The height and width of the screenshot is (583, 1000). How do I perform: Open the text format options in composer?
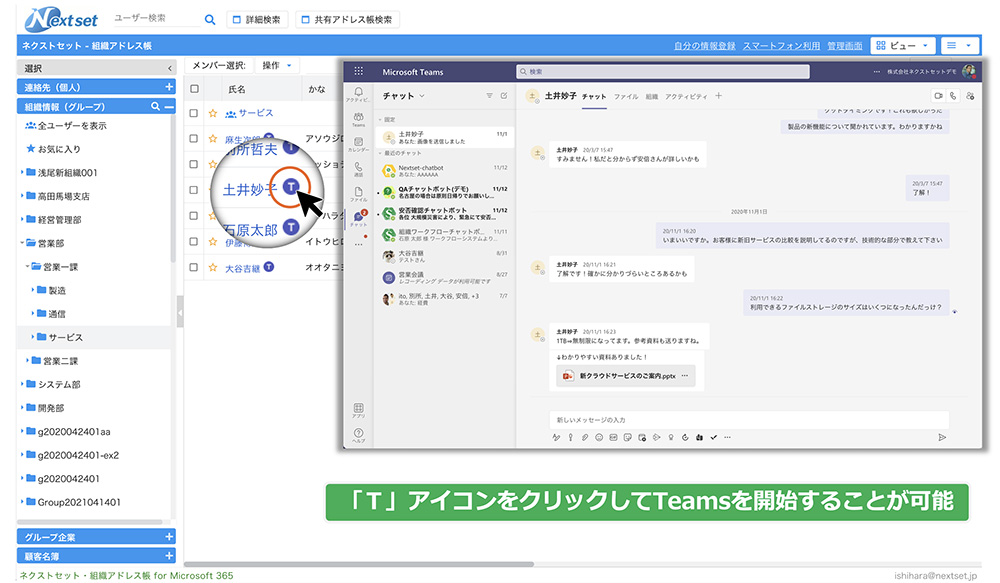(556, 437)
